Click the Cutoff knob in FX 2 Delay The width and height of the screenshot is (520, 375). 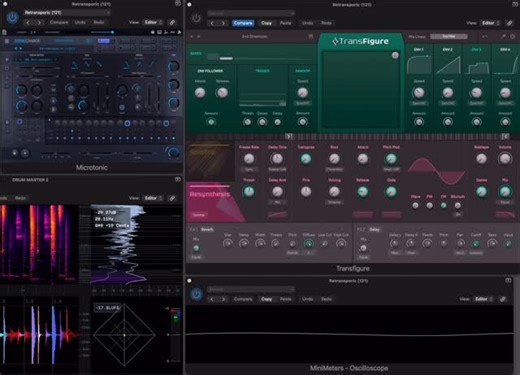coord(476,244)
